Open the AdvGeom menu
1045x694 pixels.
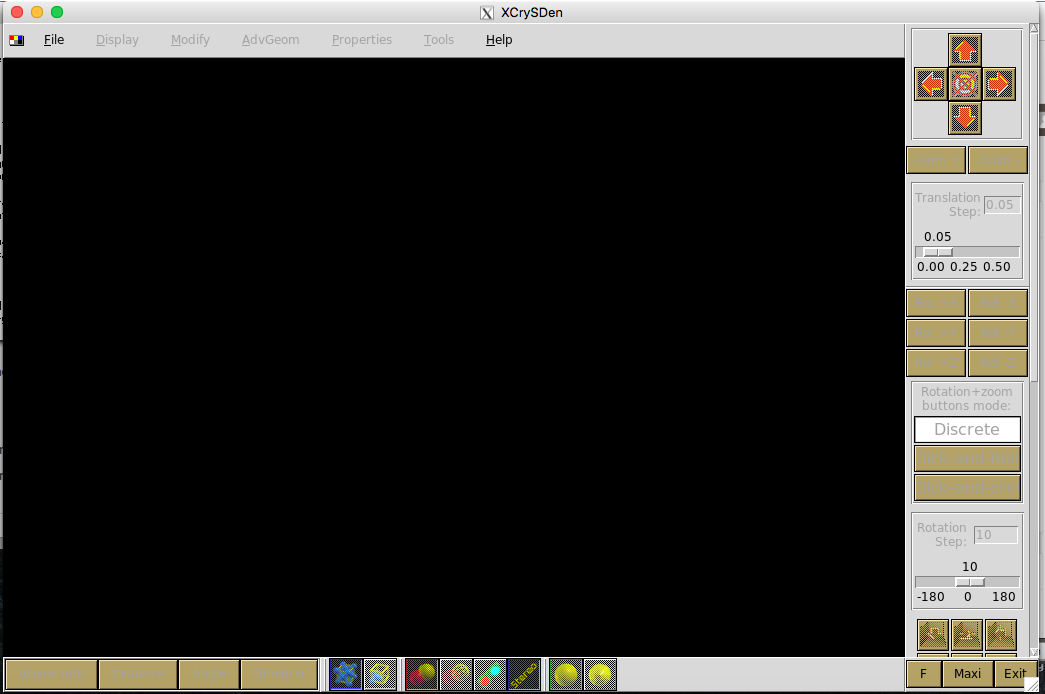coord(271,40)
